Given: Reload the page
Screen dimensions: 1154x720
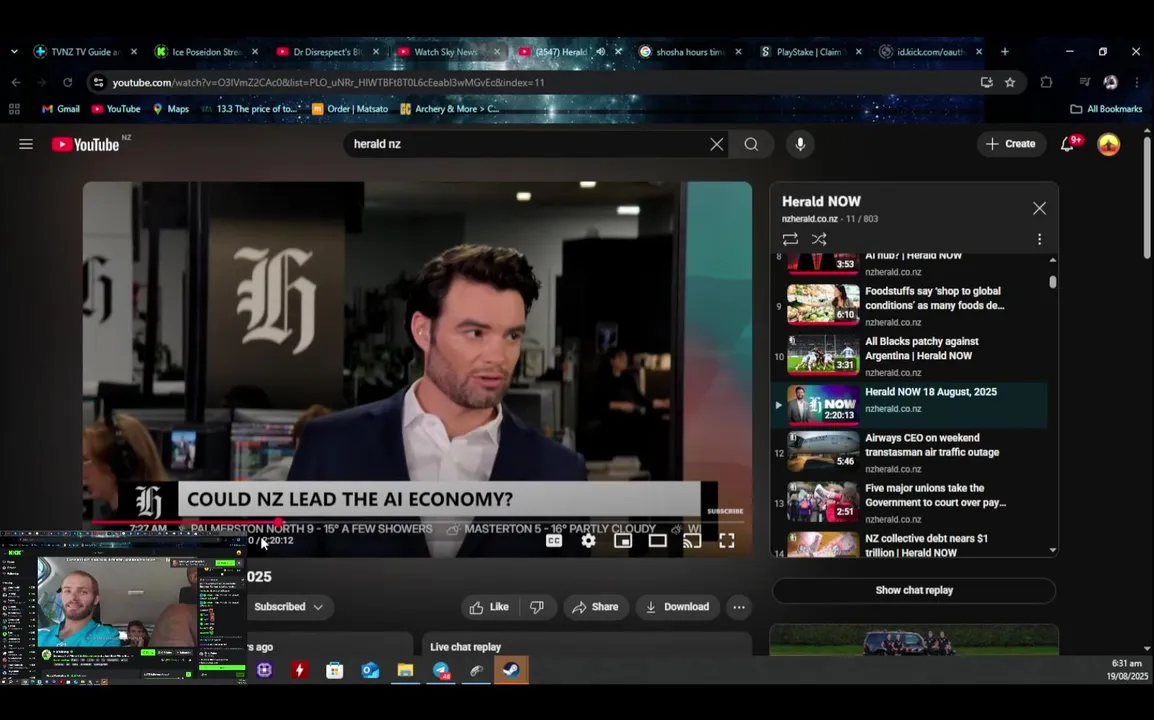Looking at the screenshot, I should point(67,82).
